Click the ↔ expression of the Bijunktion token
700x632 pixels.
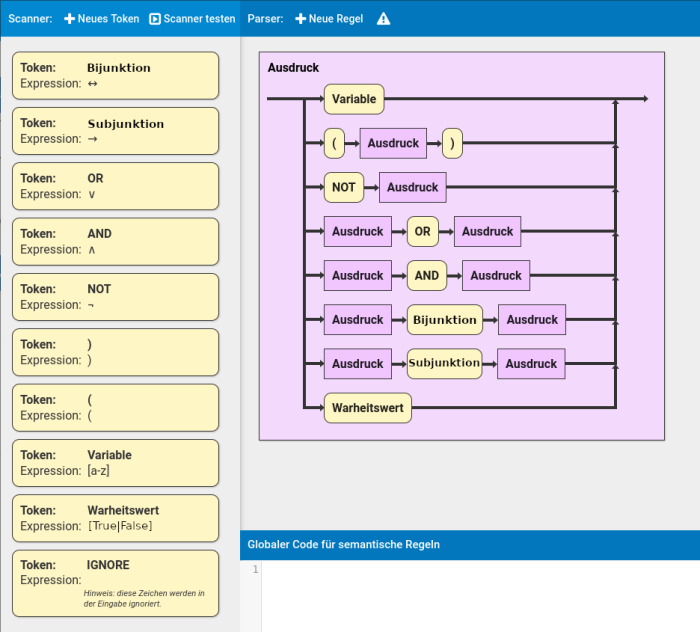tap(92, 83)
